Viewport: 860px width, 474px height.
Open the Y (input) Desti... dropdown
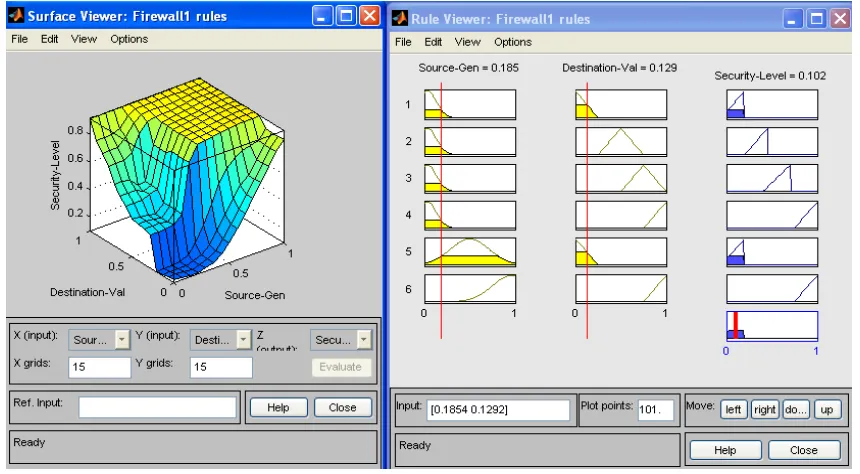click(x=221, y=340)
